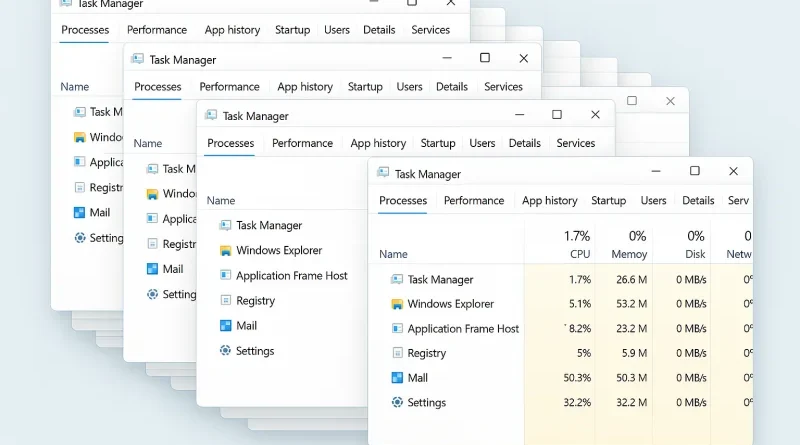Viewport: 800px width, 445px height.
Task: Select Processes tab in front window
Action: click(x=403, y=201)
